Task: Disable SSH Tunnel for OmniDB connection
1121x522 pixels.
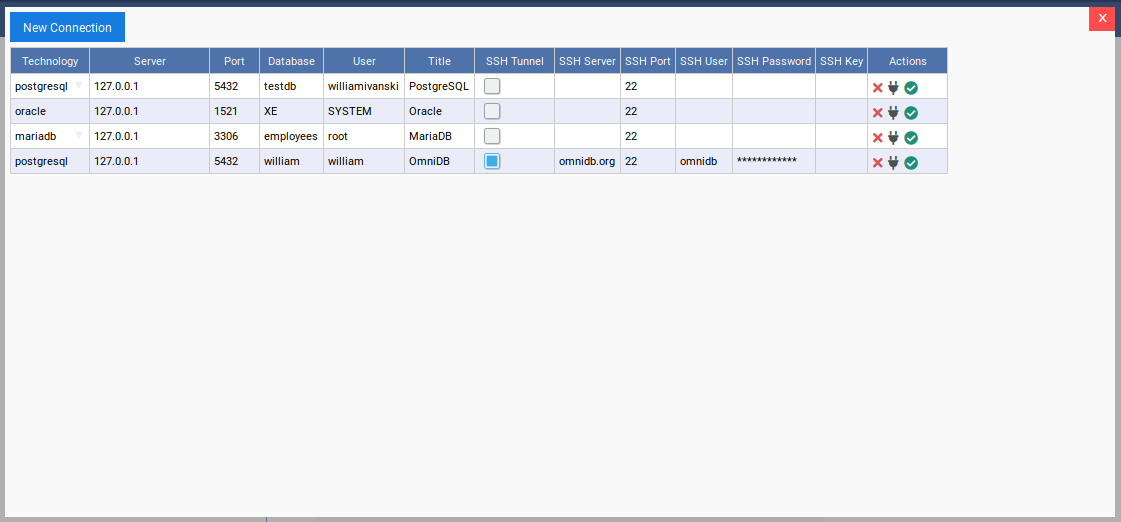Action: pos(492,161)
